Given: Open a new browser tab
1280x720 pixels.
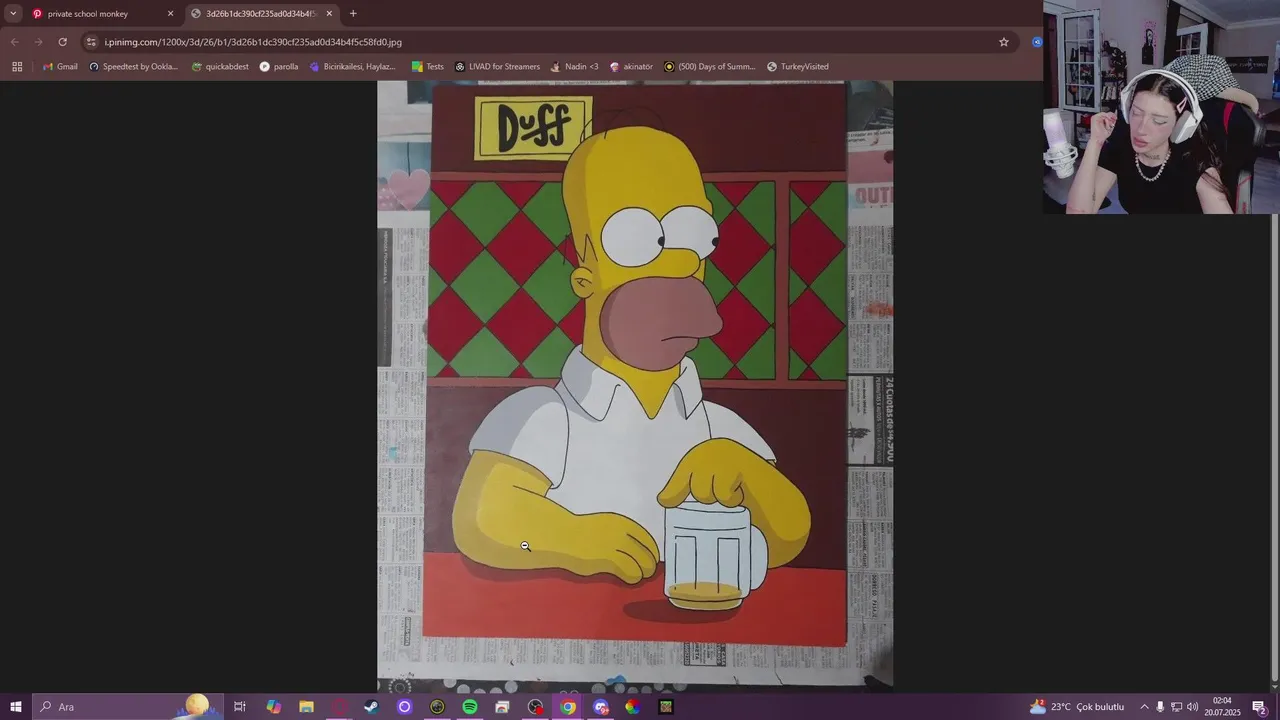Looking at the screenshot, I should (x=353, y=14).
